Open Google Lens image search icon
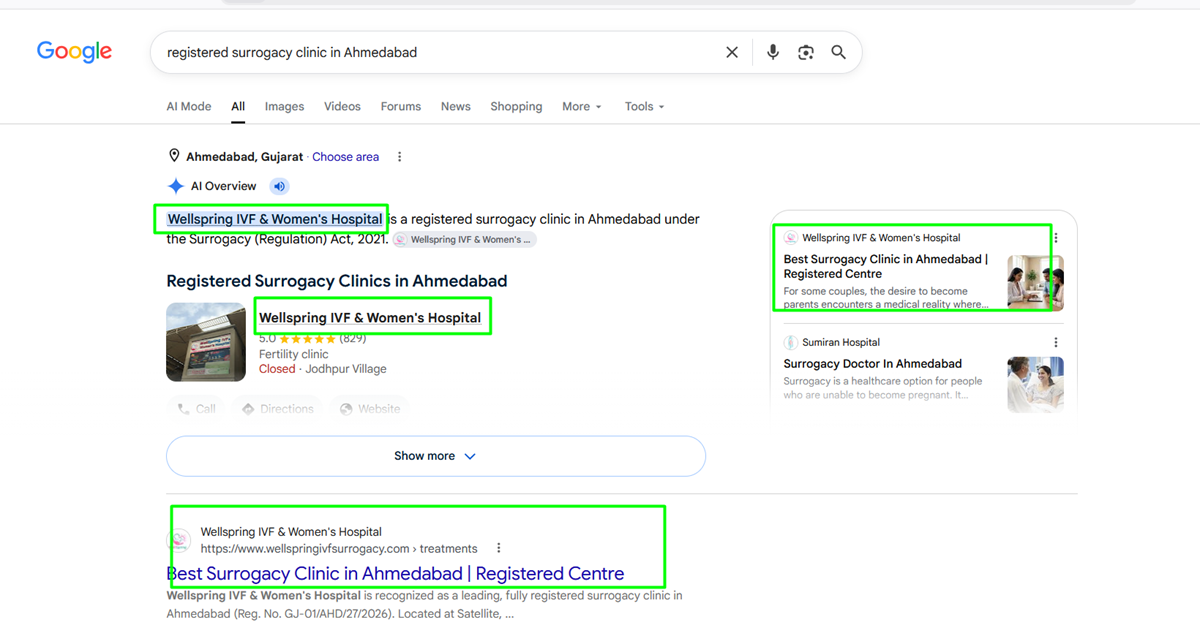The width and height of the screenshot is (1200, 625). (x=806, y=52)
